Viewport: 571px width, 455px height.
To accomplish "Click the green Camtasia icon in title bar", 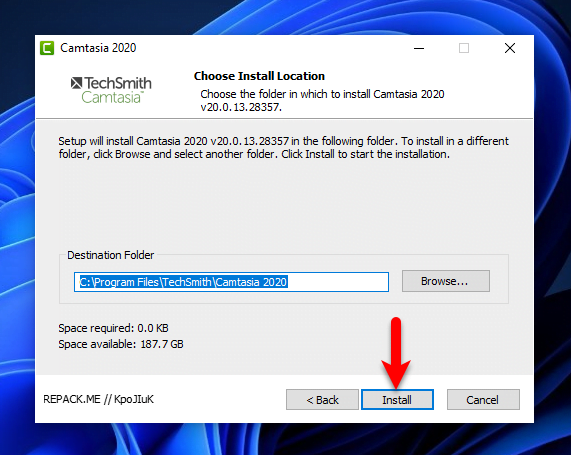I will (47, 48).
